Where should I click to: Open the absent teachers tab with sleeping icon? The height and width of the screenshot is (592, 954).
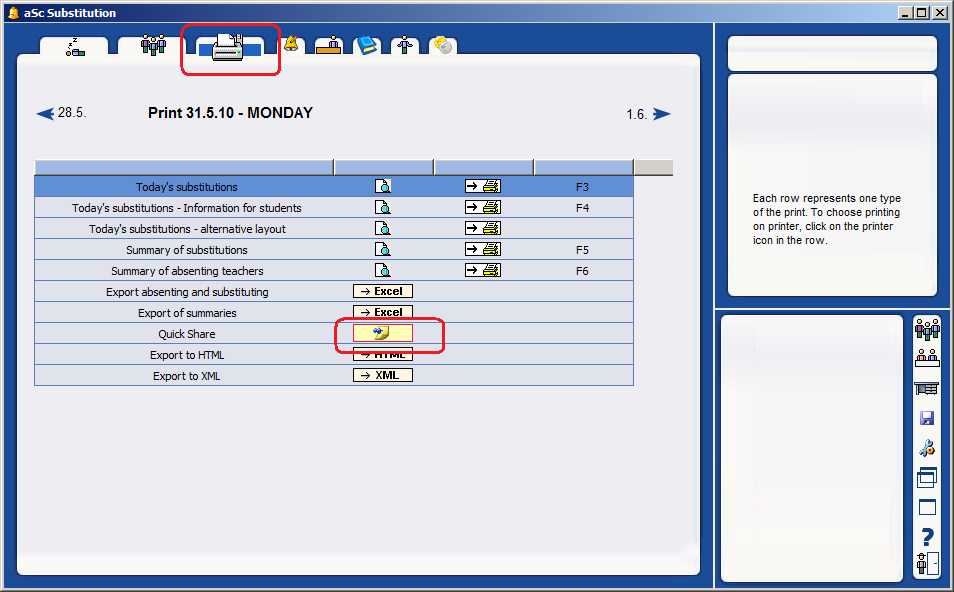(x=74, y=47)
